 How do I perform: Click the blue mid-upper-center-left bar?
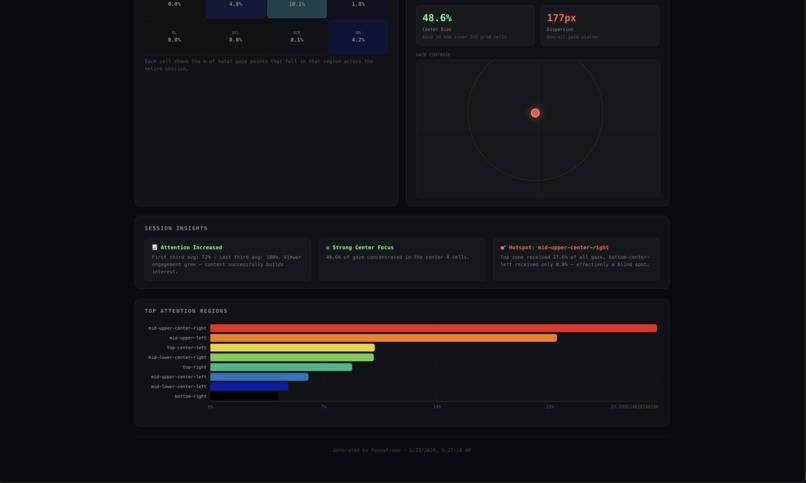(259, 377)
